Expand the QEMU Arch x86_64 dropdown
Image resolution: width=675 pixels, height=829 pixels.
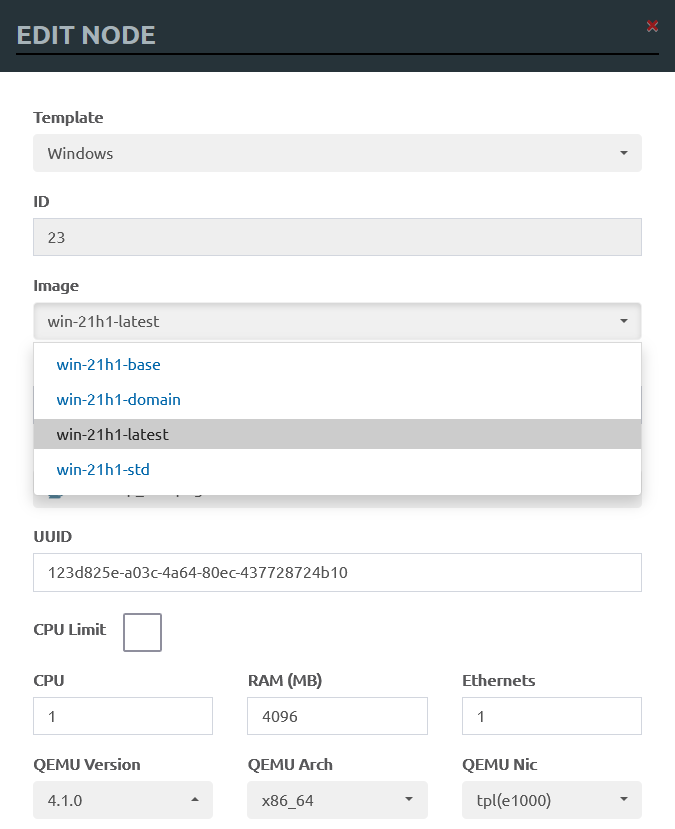point(337,800)
